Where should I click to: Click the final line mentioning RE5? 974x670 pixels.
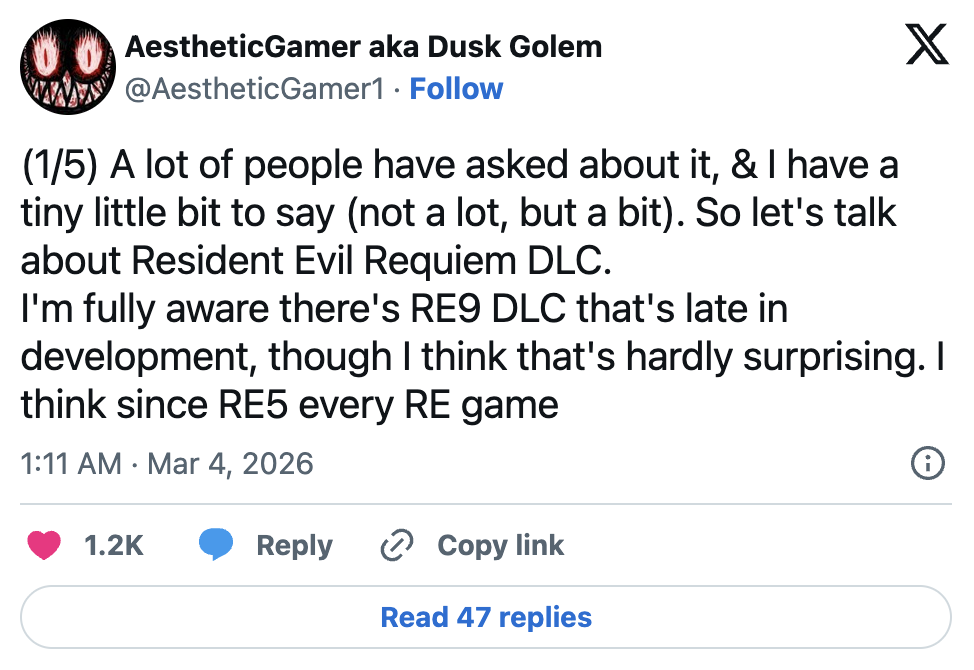tap(288, 405)
